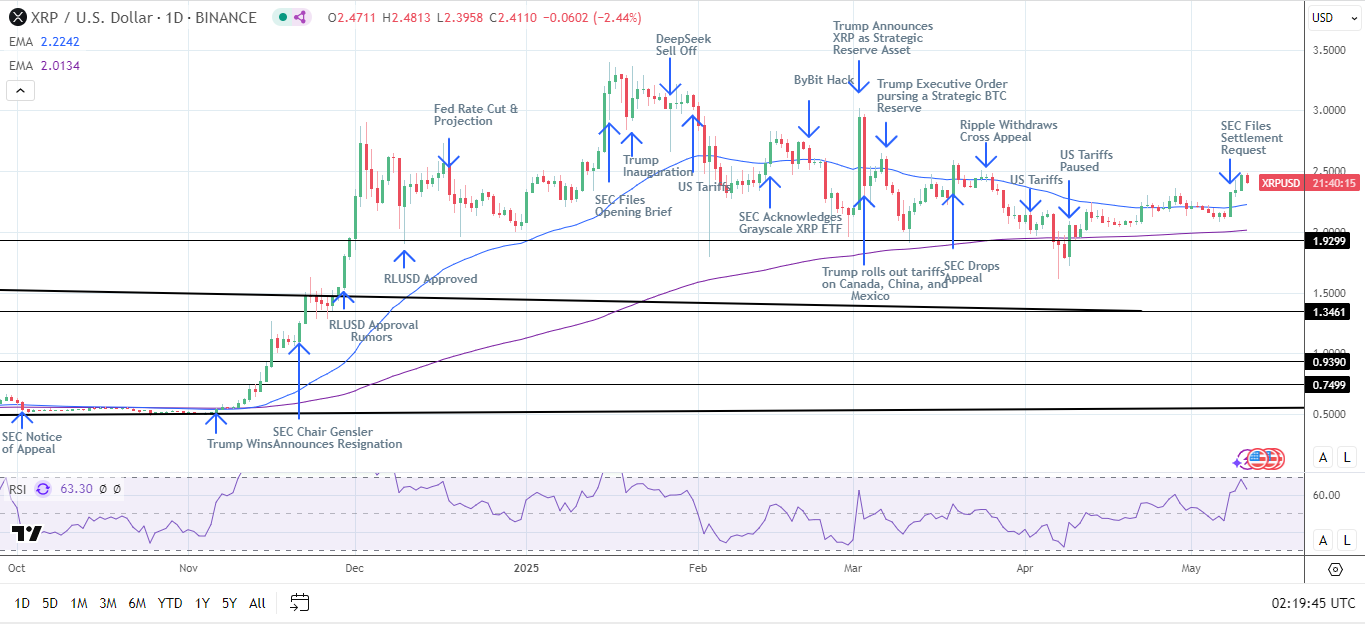Select the 'ByBit Hack' annotation
The height and width of the screenshot is (624, 1365).
pos(824,80)
